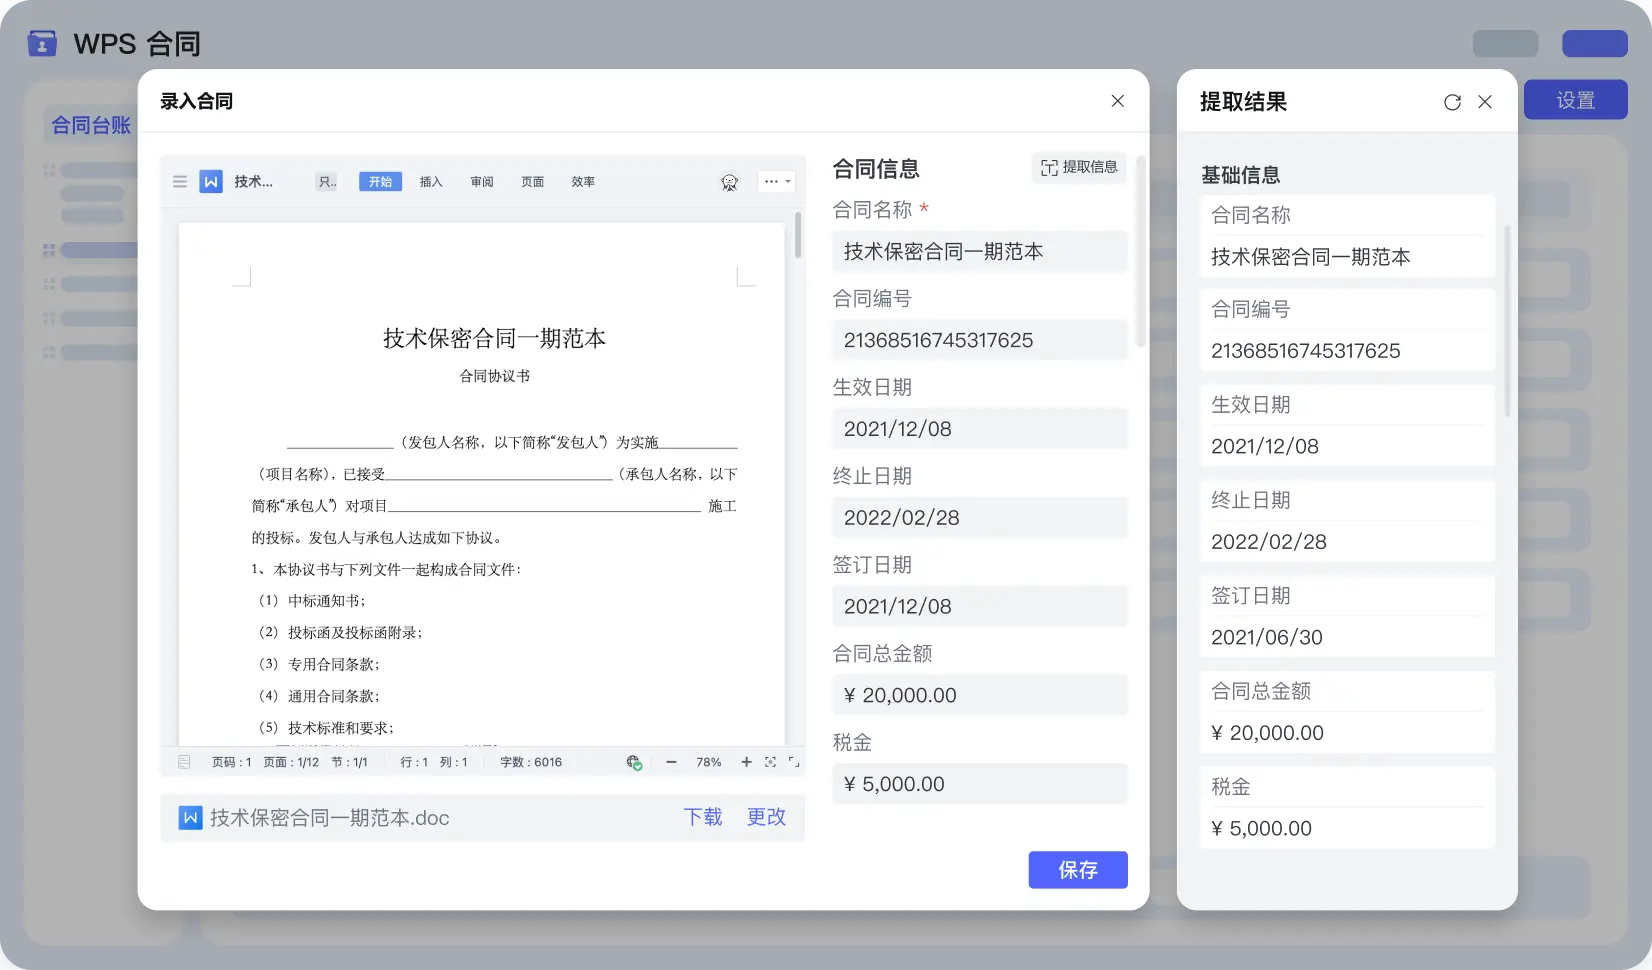The image size is (1652, 970).
Task: Click the 合同协议书 subtitle in document
Action: pos(494,376)
